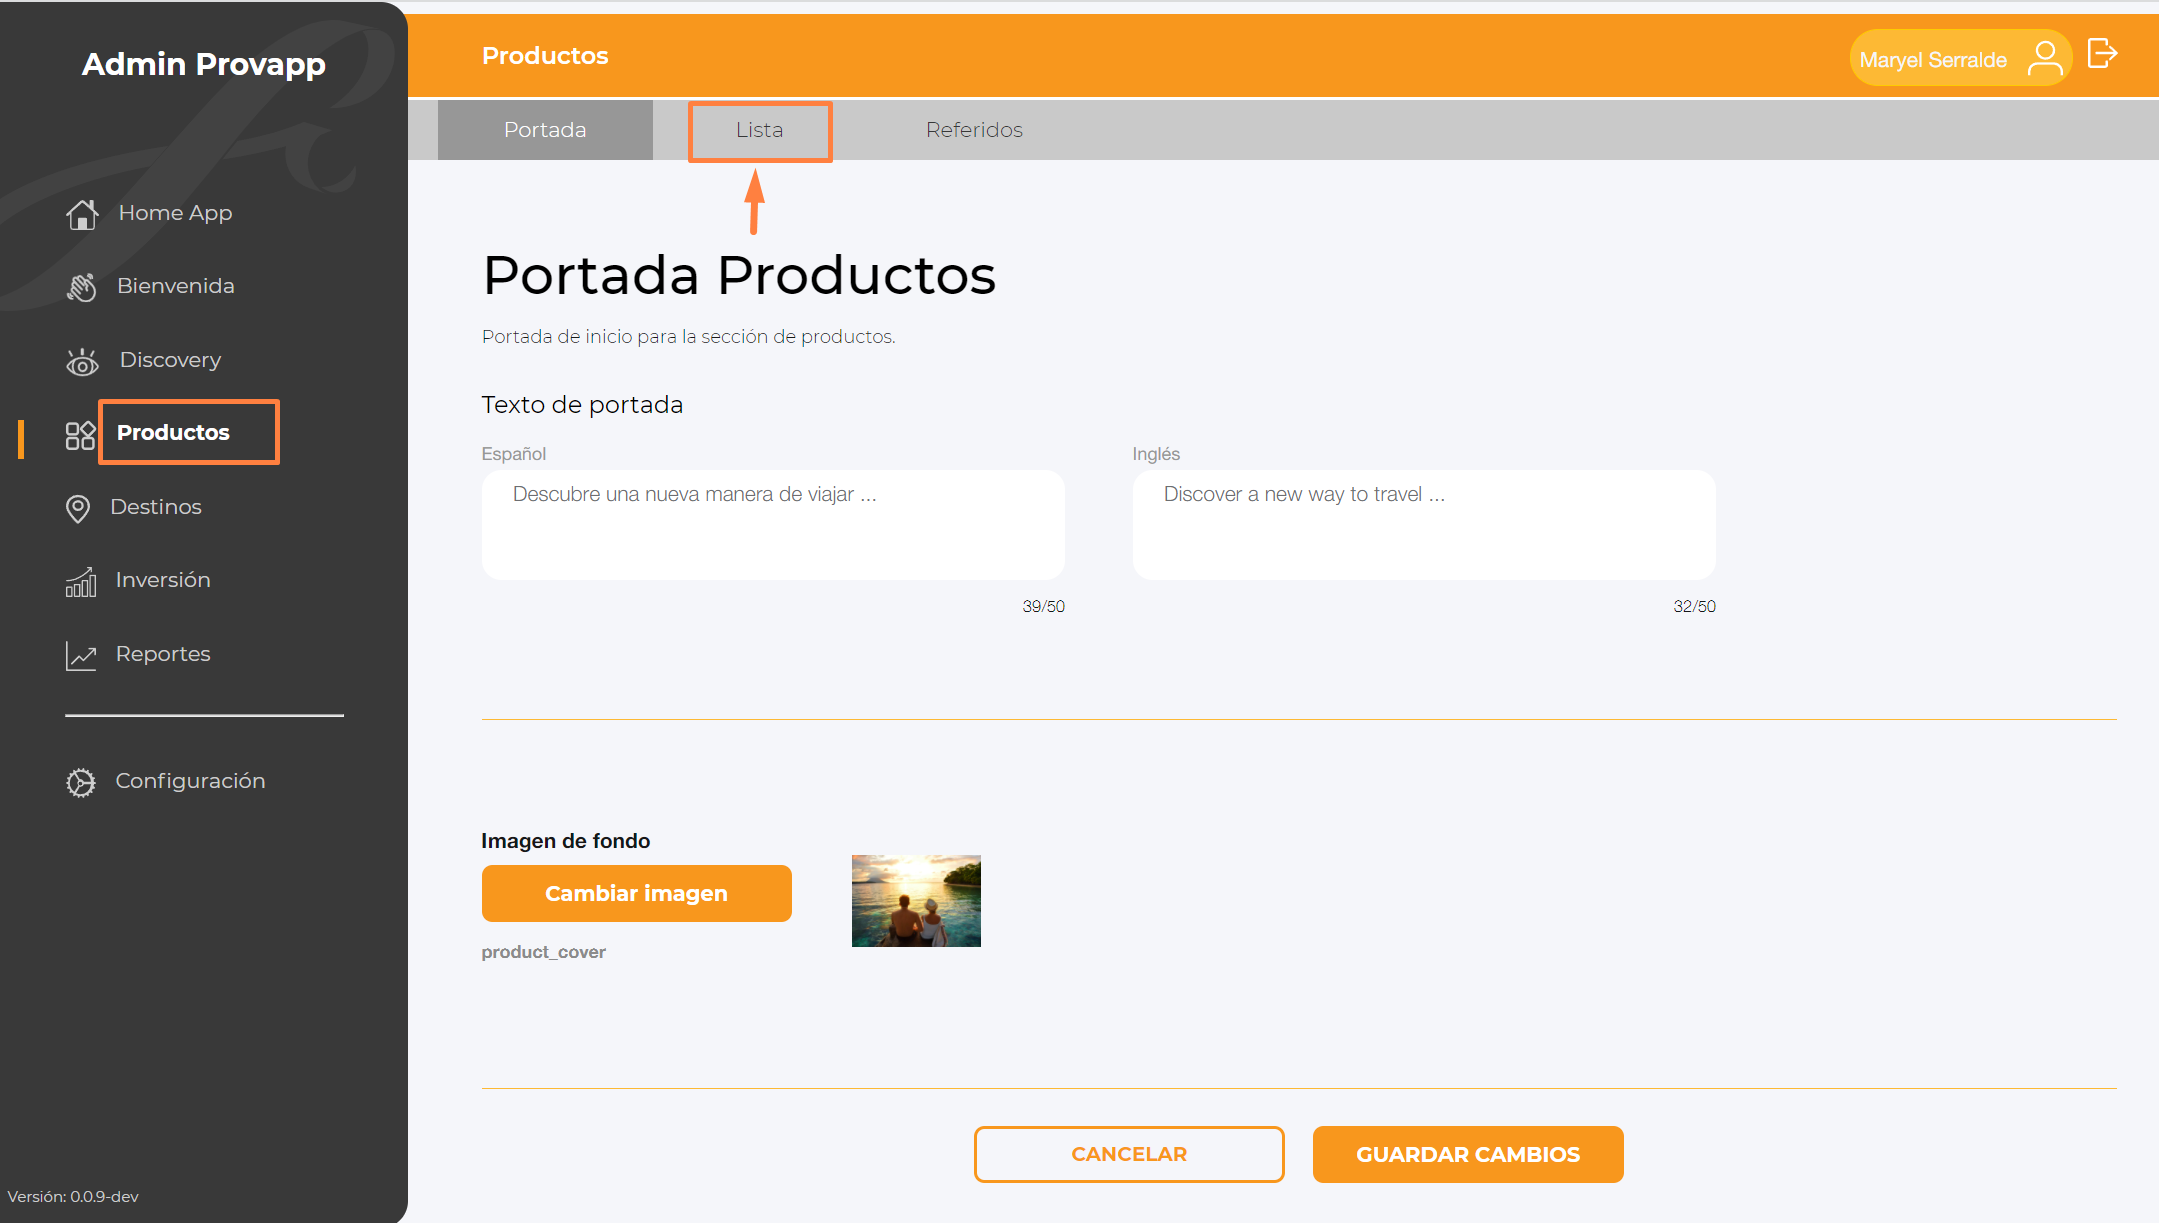This screenshot has width=2159, height=1223.
Task: Focus the Inglés cover text field
Action: coord(1423,524)
